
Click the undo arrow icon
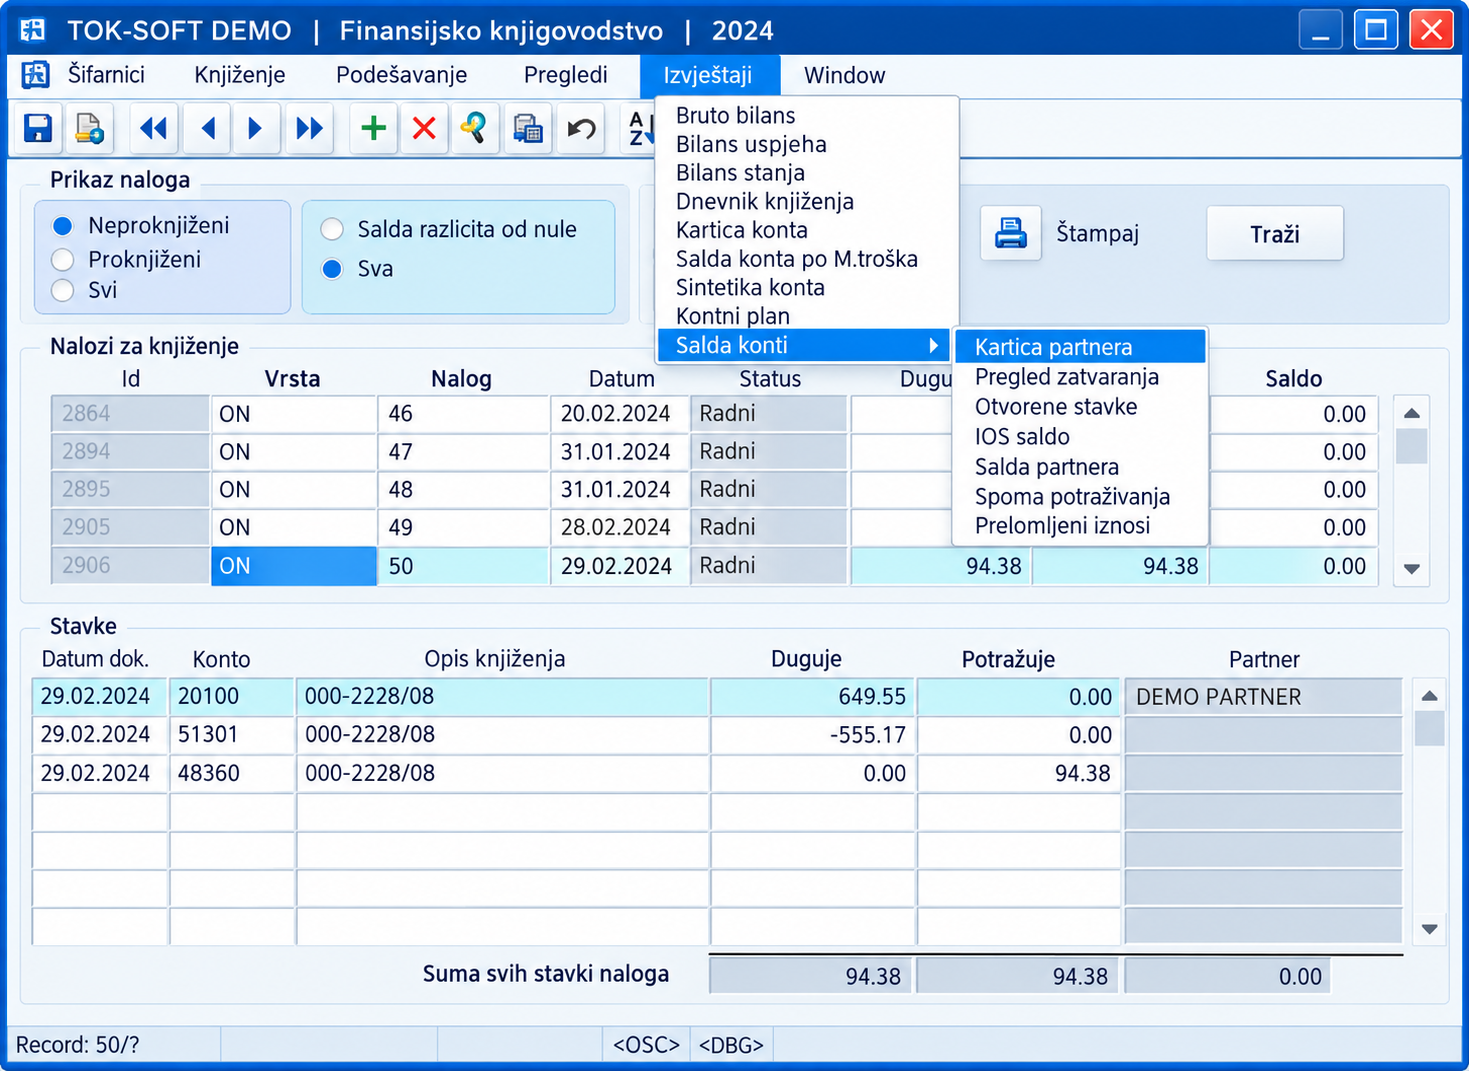click(x=581, y=128)
